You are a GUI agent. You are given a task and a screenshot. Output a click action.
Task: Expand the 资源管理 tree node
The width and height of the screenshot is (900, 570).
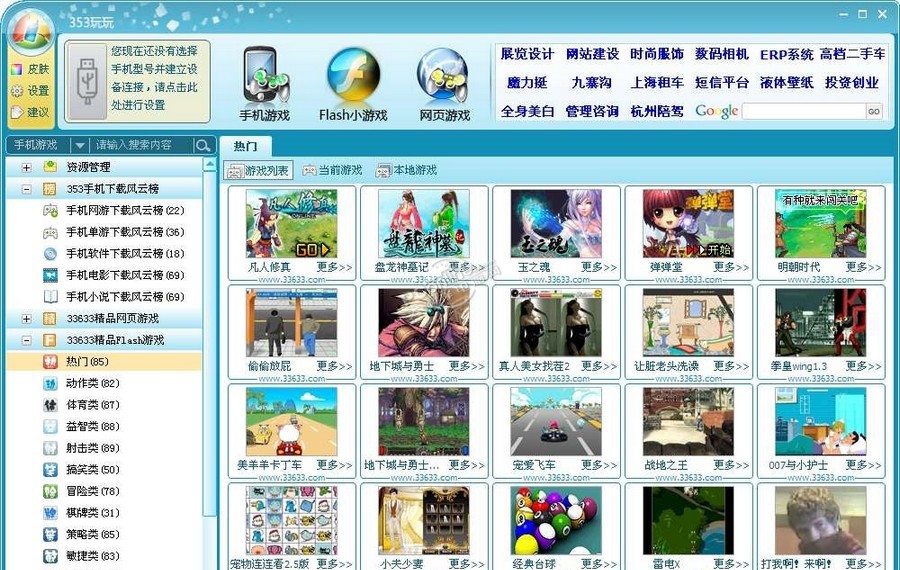click(26, 168)
